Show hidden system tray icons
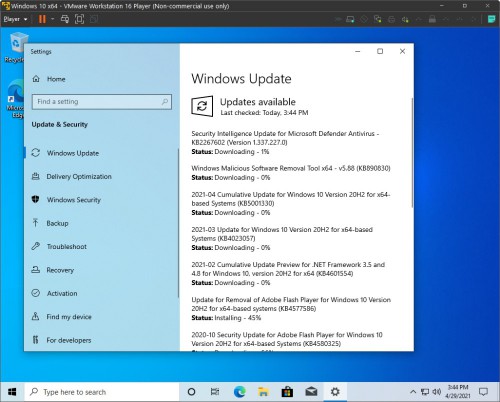The height and width of the screenshot is (402, 500). (x=413, y=392)
